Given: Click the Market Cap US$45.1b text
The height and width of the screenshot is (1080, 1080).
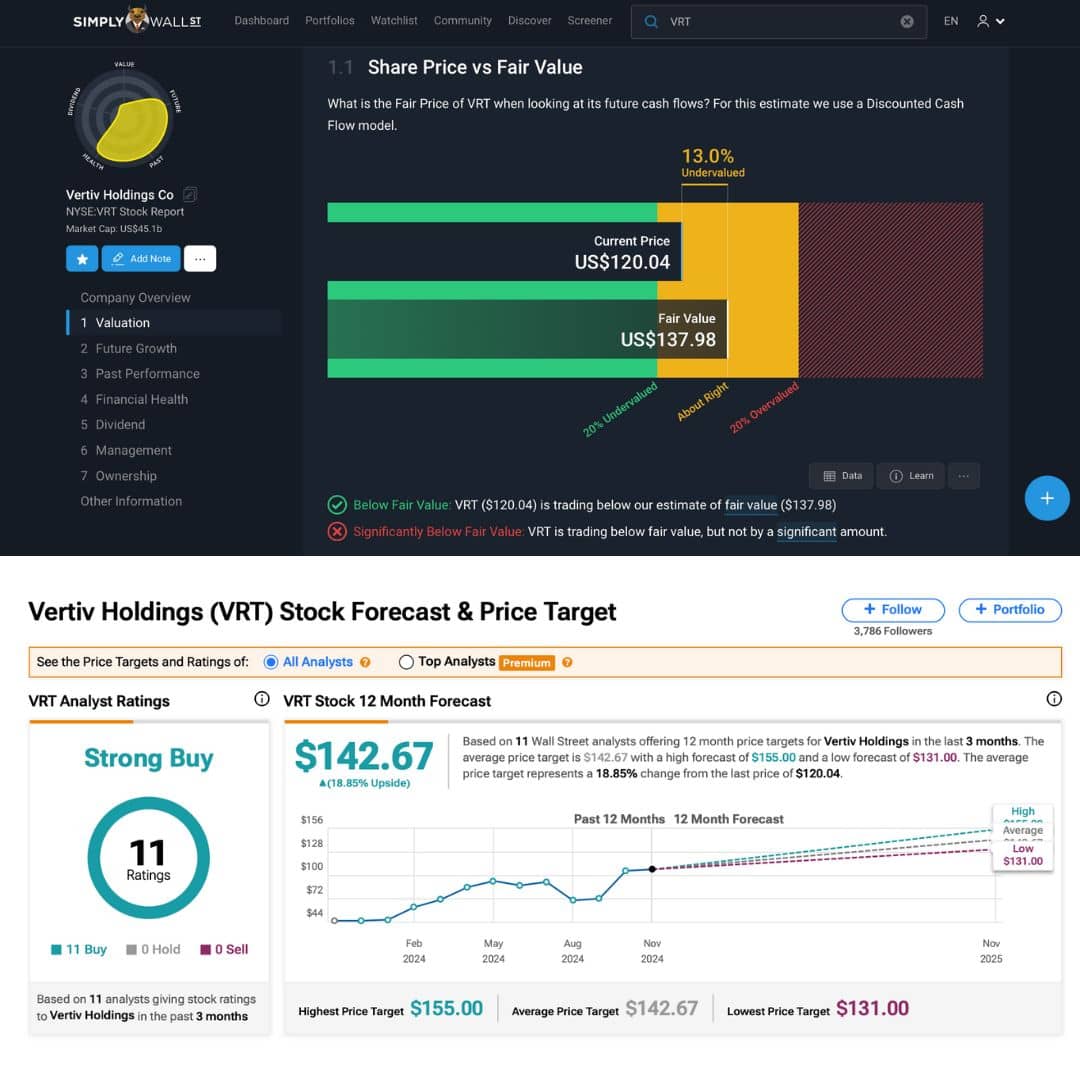Looking at the screenshot, I should coord(114,229).
